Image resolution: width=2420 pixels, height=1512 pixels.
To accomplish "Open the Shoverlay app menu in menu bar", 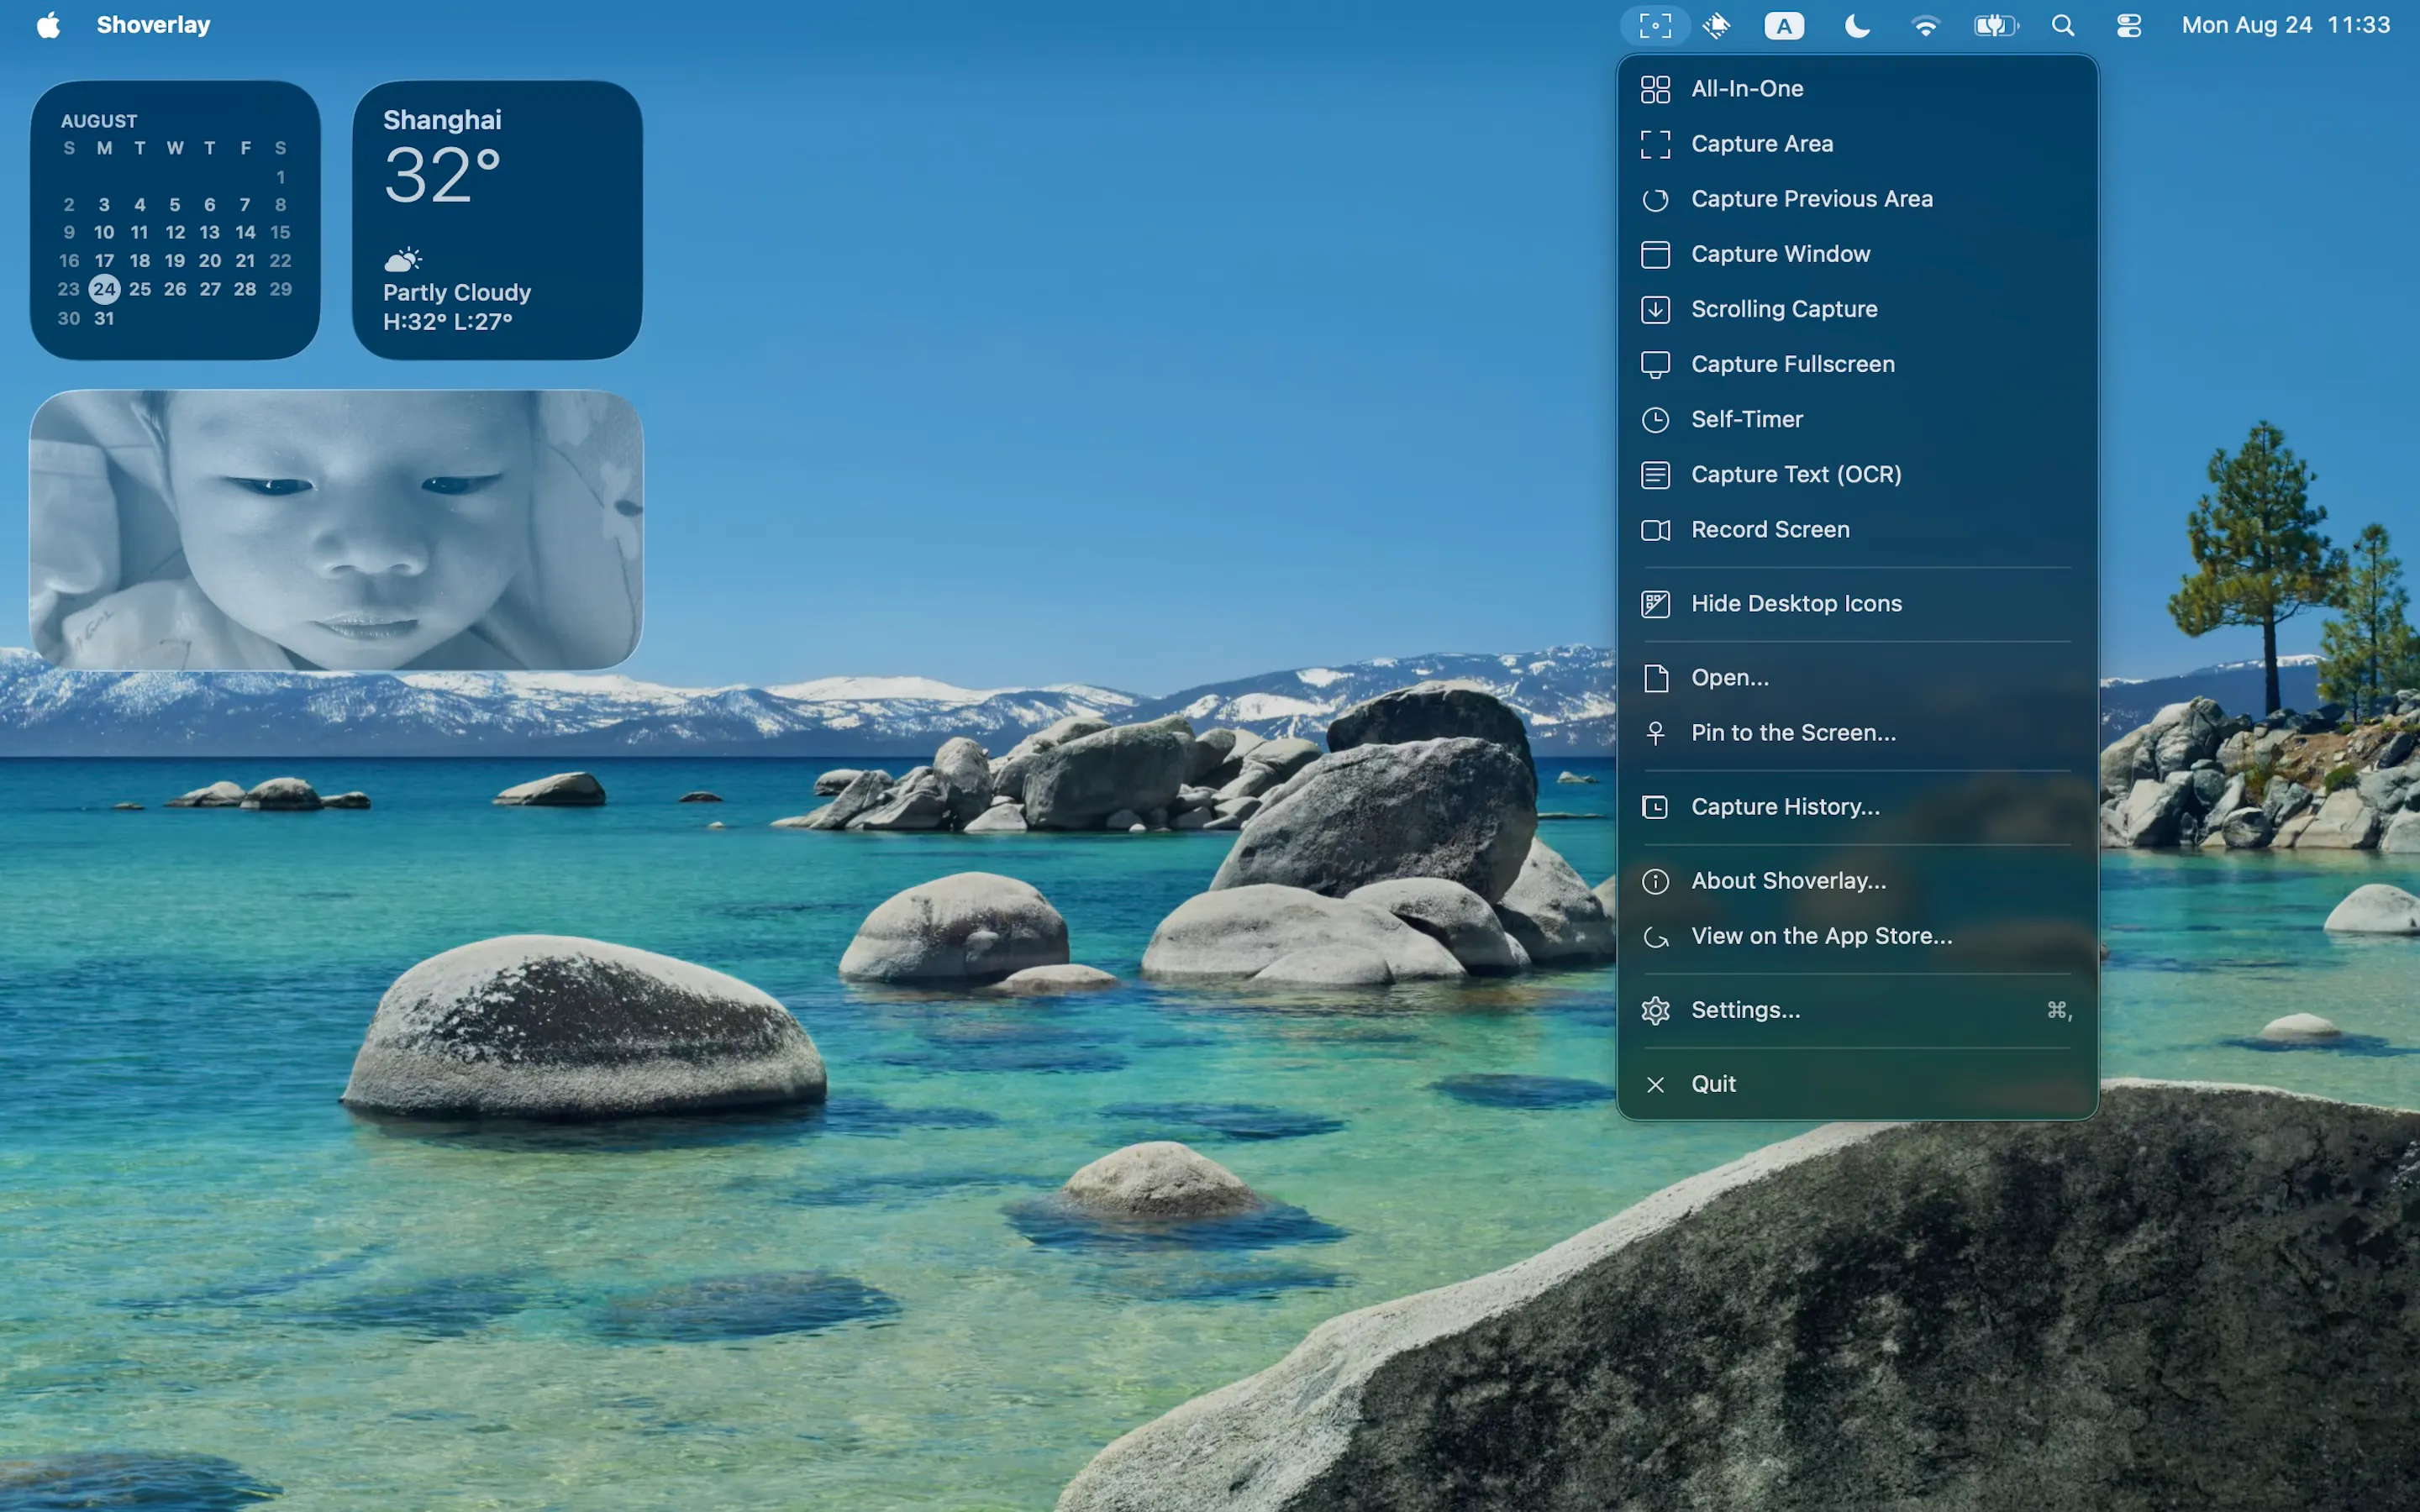I will click(153, 25).
